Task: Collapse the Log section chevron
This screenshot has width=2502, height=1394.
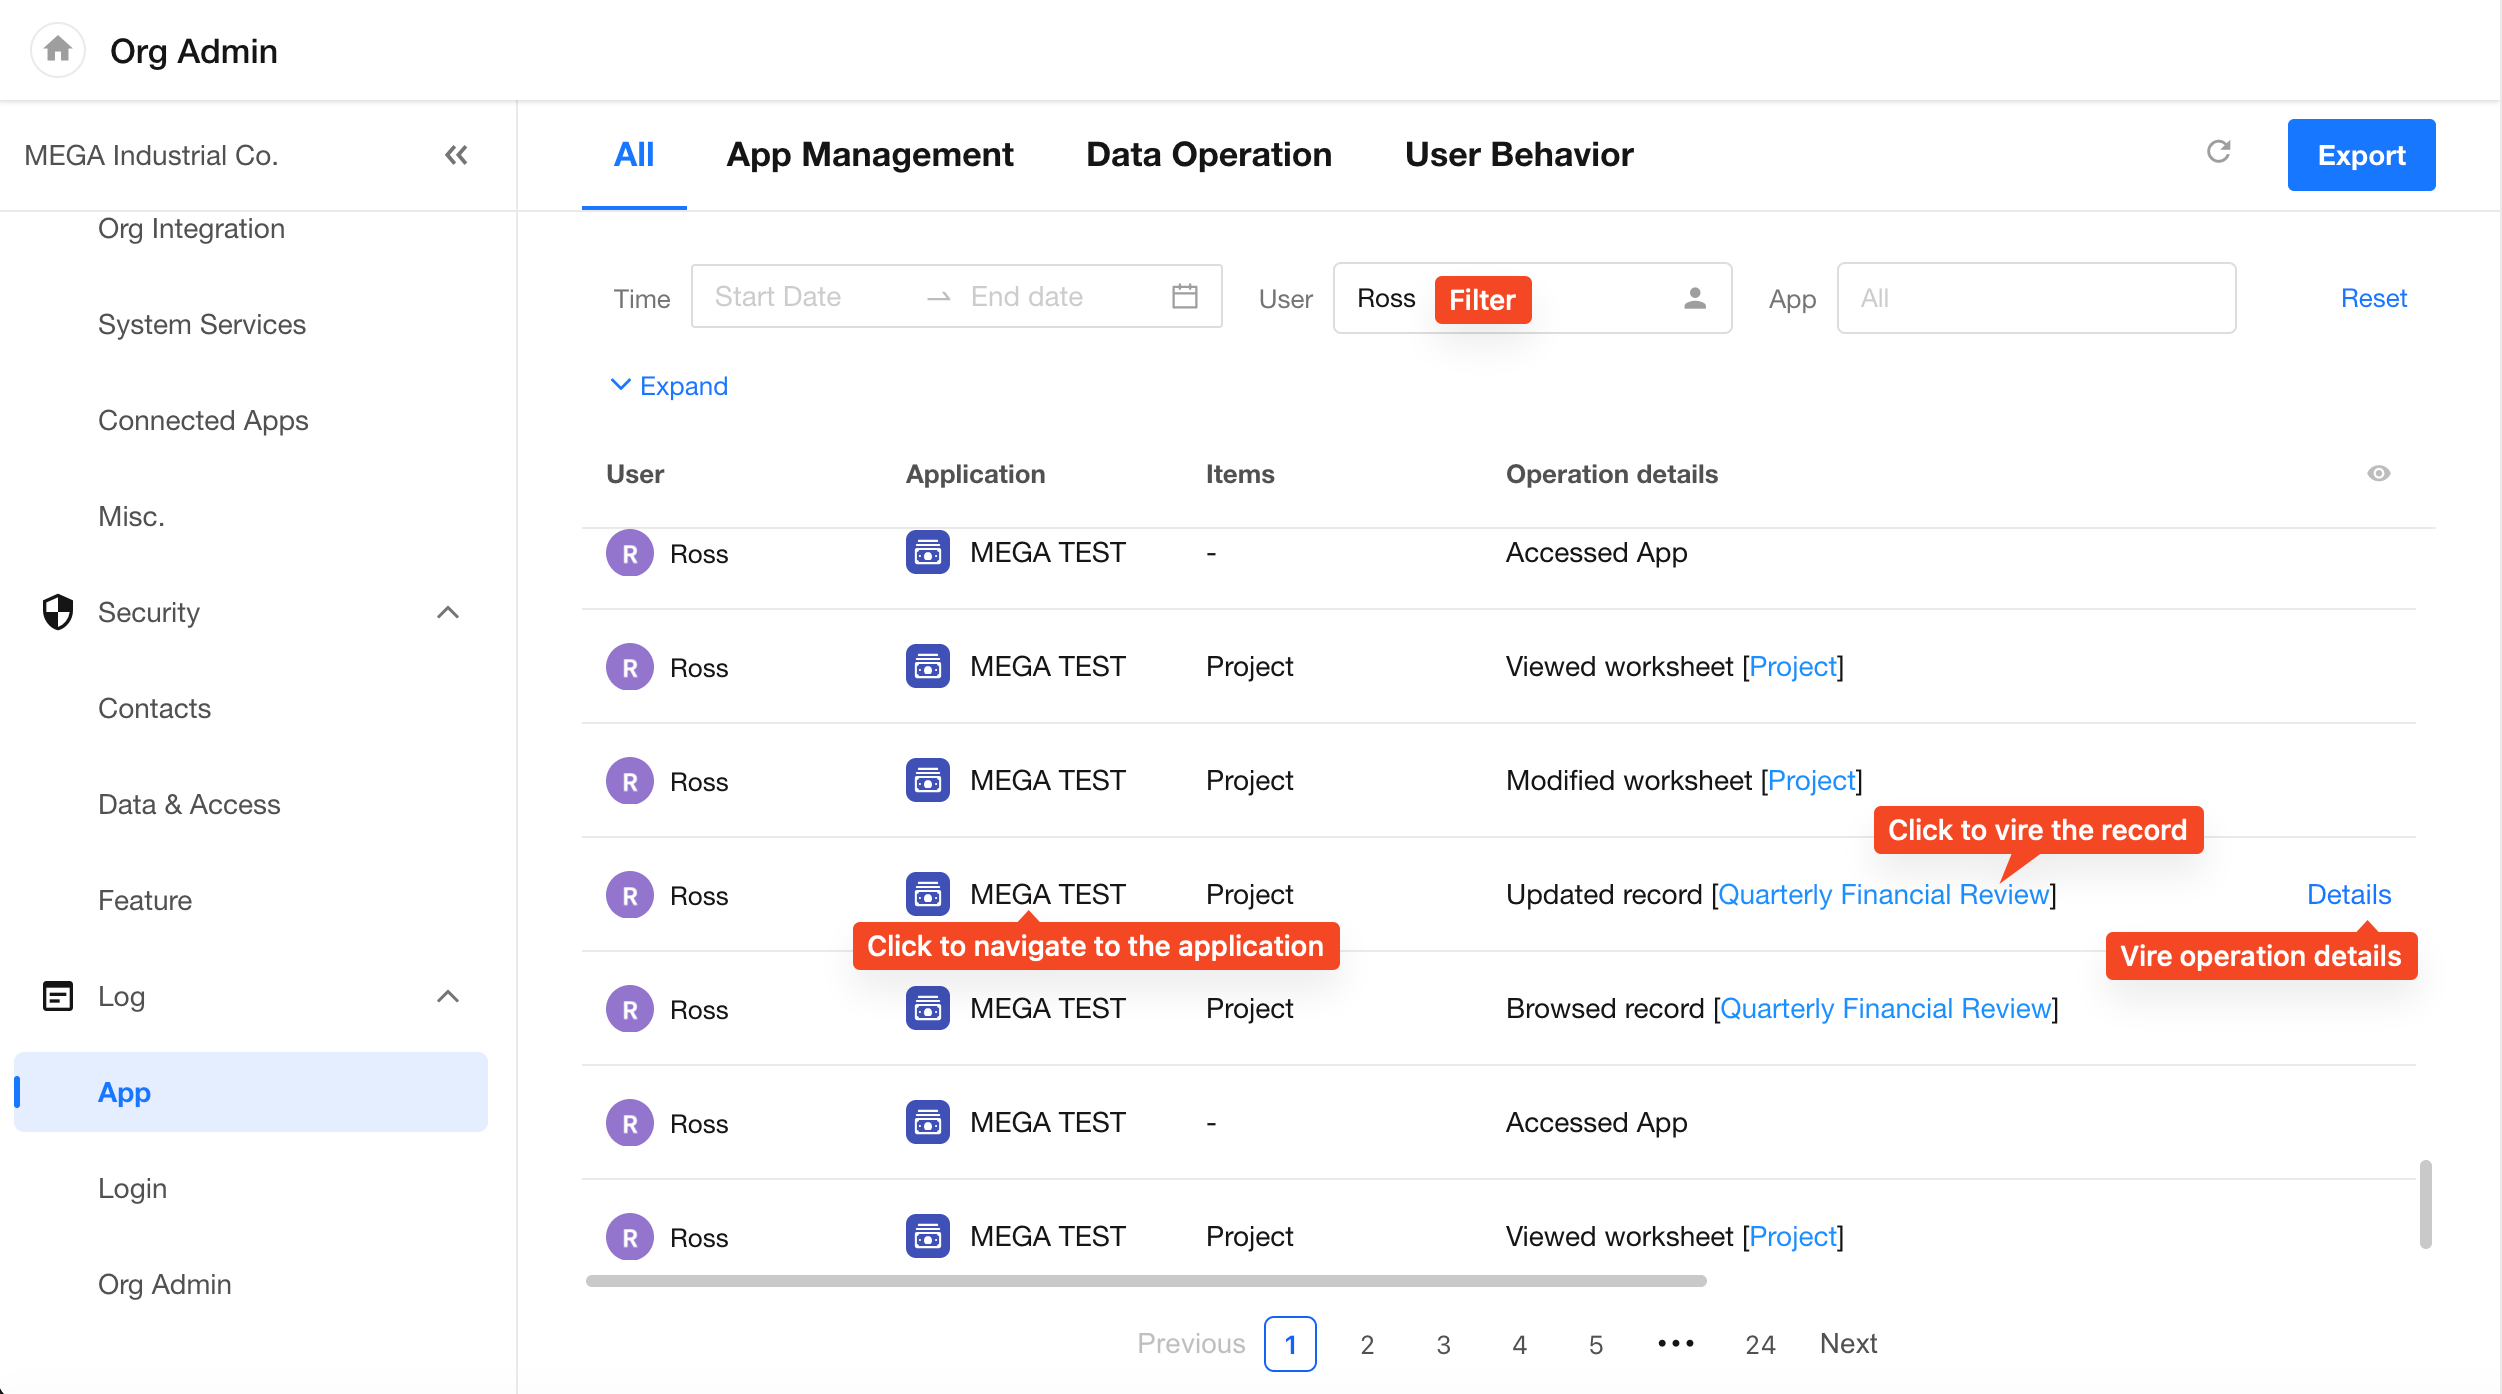Action: tap(448, 996)
